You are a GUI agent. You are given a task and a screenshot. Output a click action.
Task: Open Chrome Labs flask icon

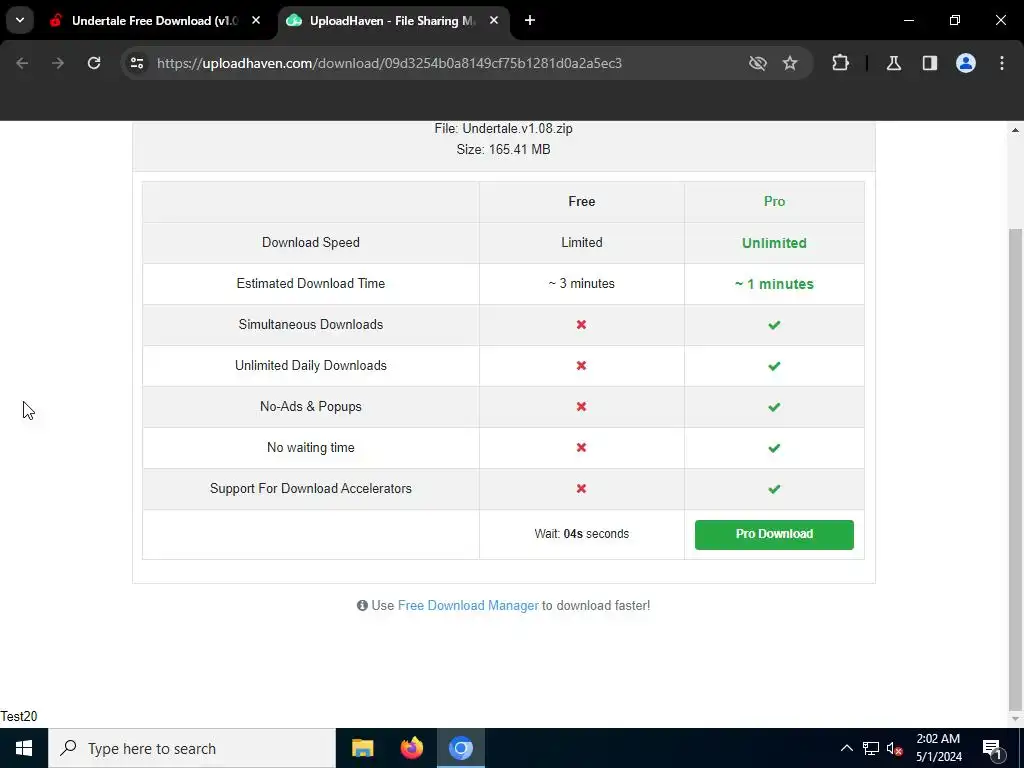point(893,63)
